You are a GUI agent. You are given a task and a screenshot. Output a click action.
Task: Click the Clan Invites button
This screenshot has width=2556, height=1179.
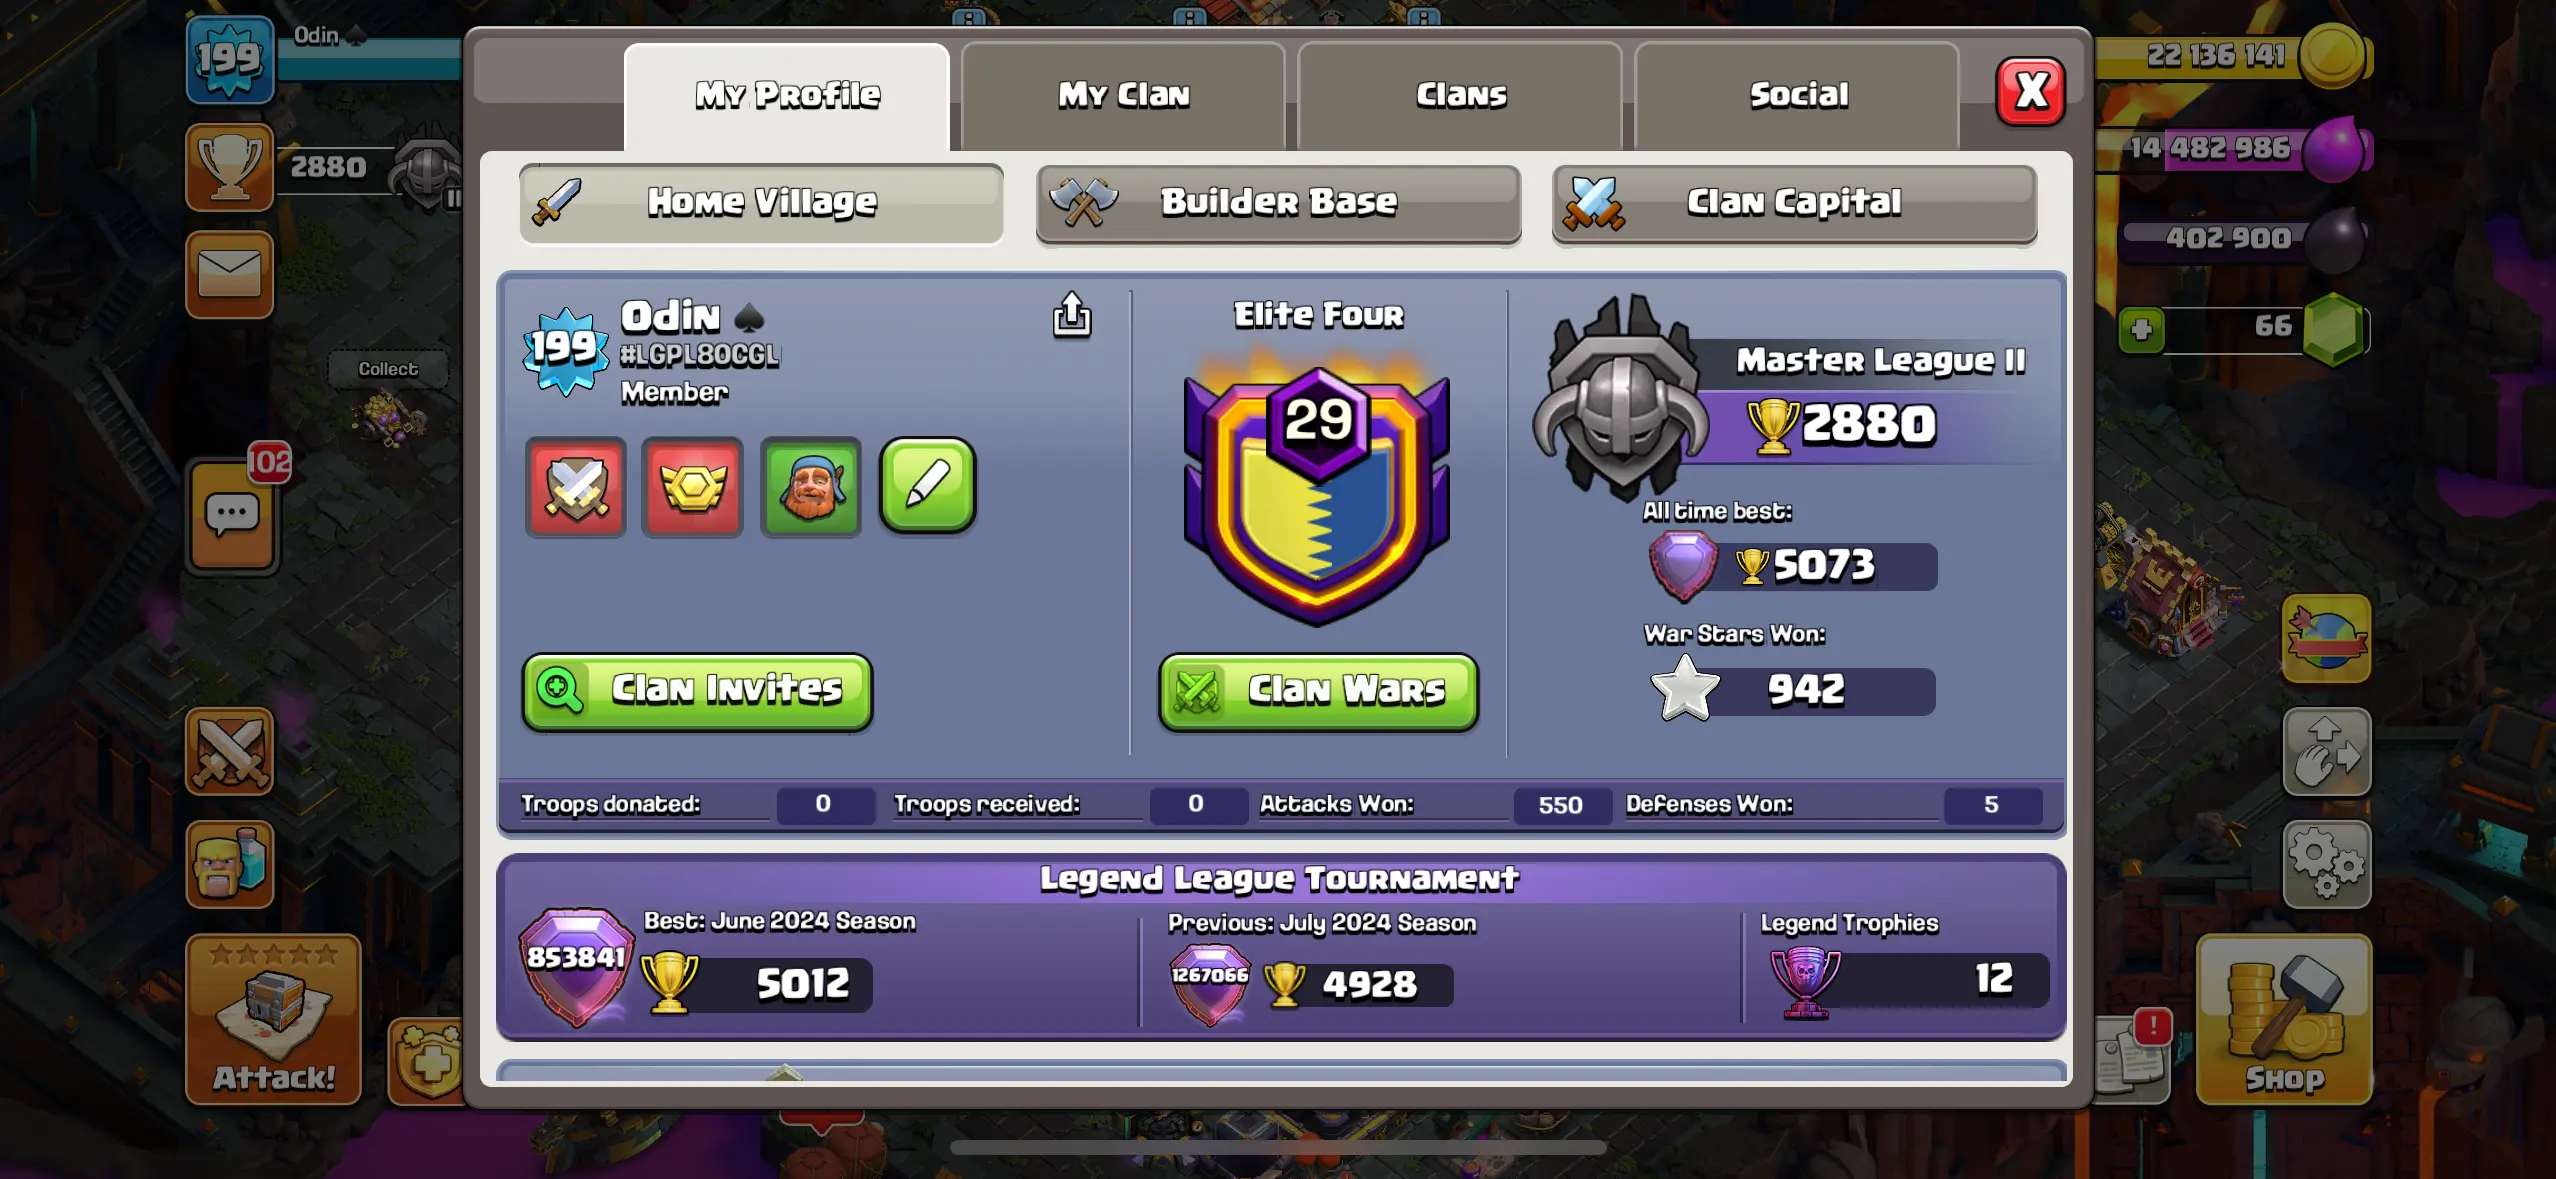697,691
